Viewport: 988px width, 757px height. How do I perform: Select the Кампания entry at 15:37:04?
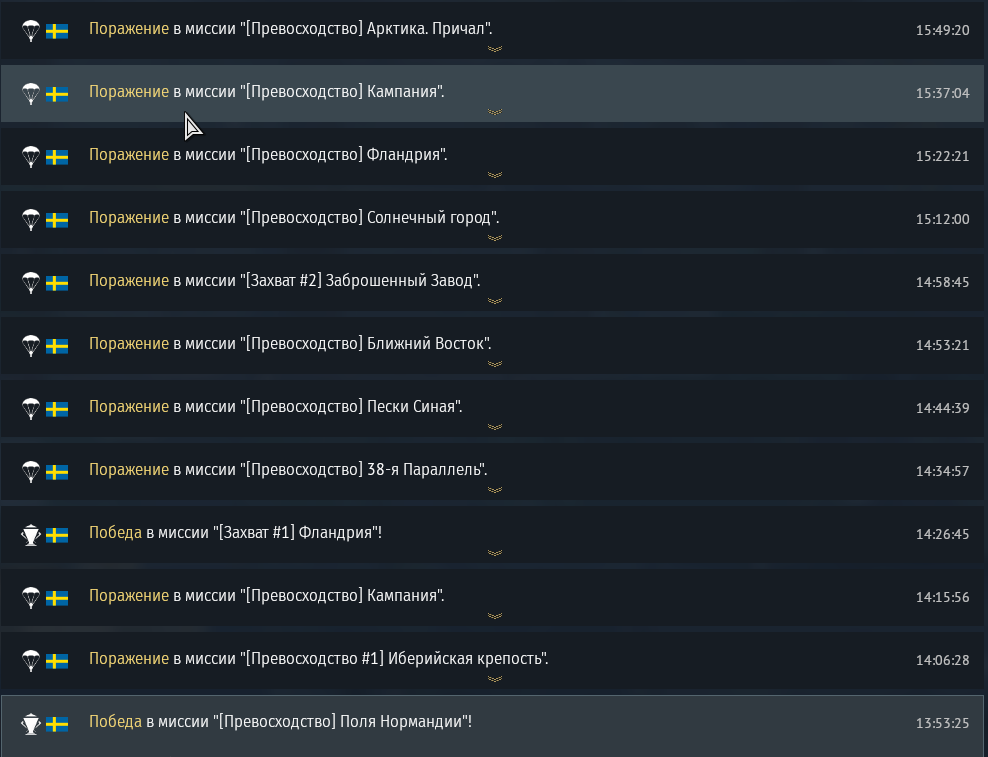tap(266, 92)
